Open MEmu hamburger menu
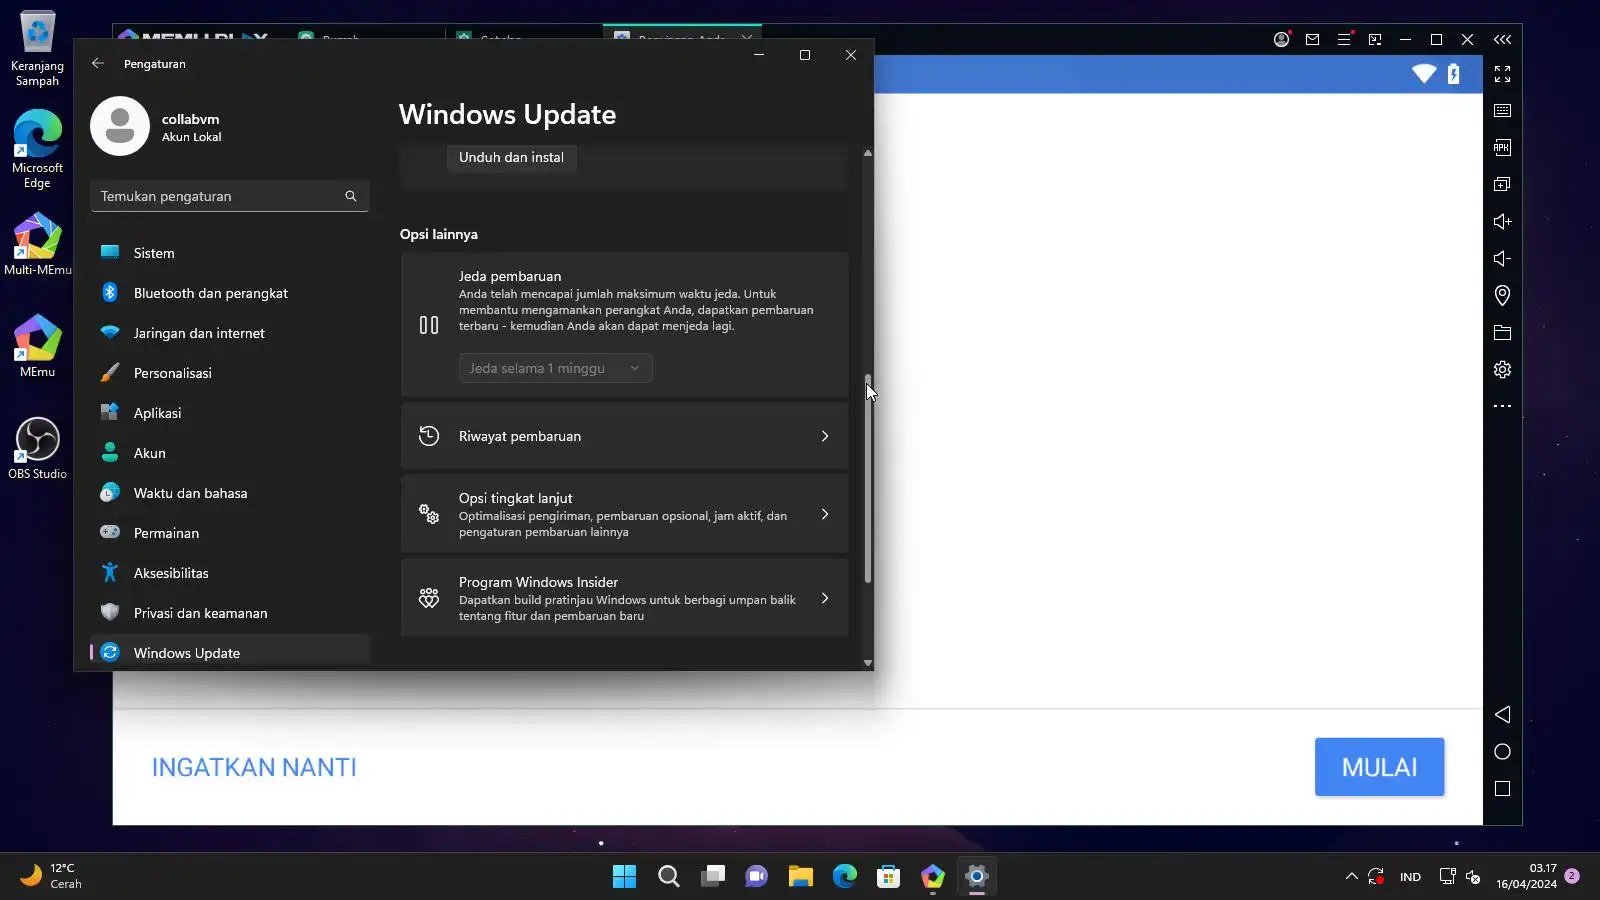Viewport: 1600px width, 900px height. [x=1344, y=40]
